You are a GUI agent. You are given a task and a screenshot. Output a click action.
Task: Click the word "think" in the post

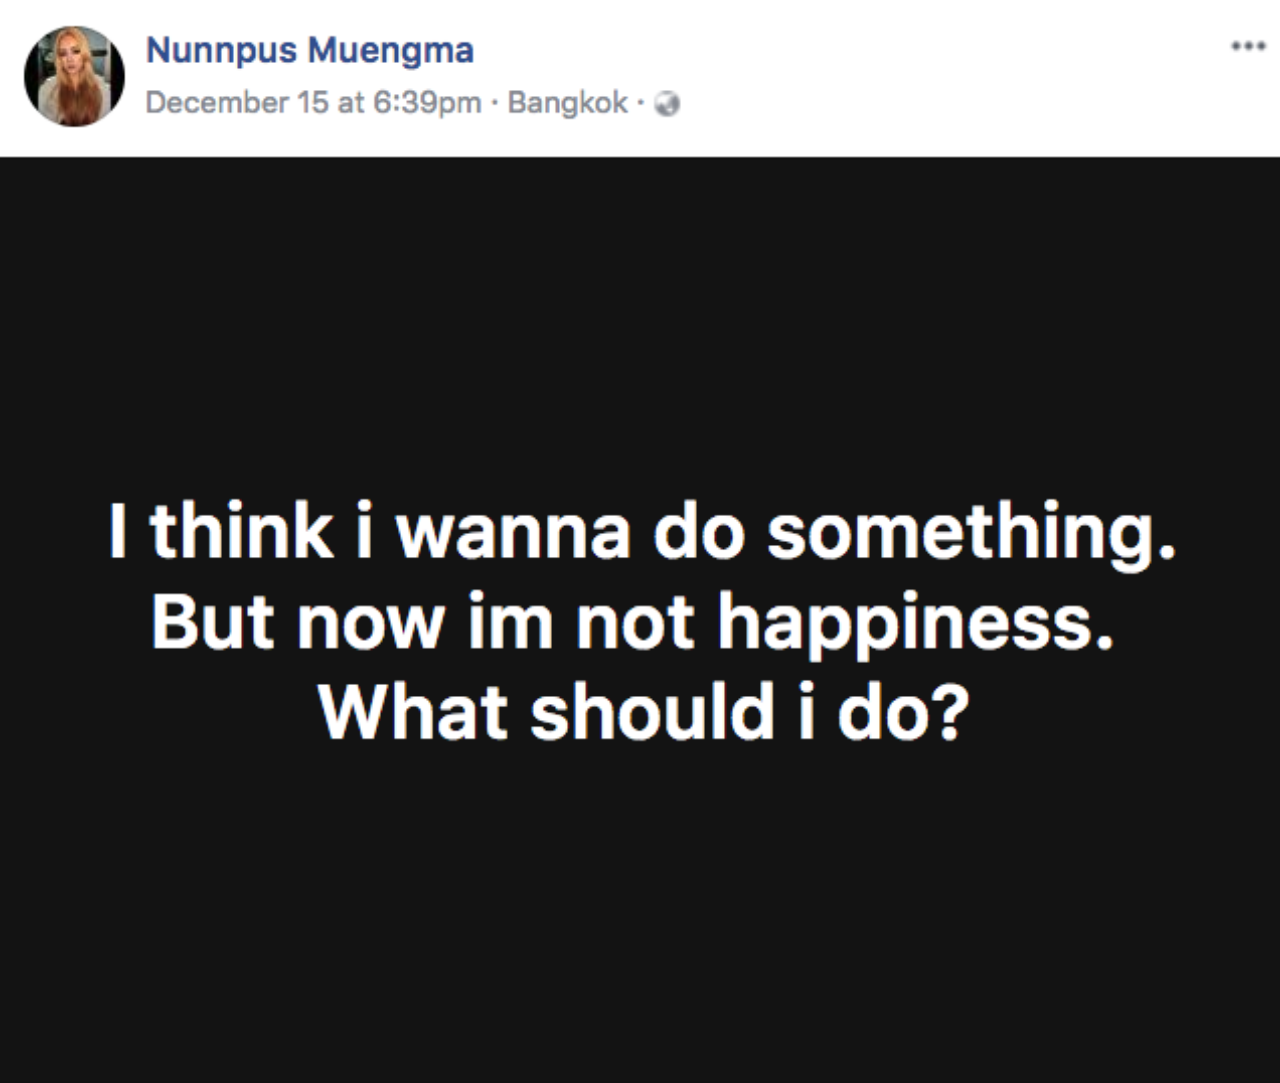point(241,531)
